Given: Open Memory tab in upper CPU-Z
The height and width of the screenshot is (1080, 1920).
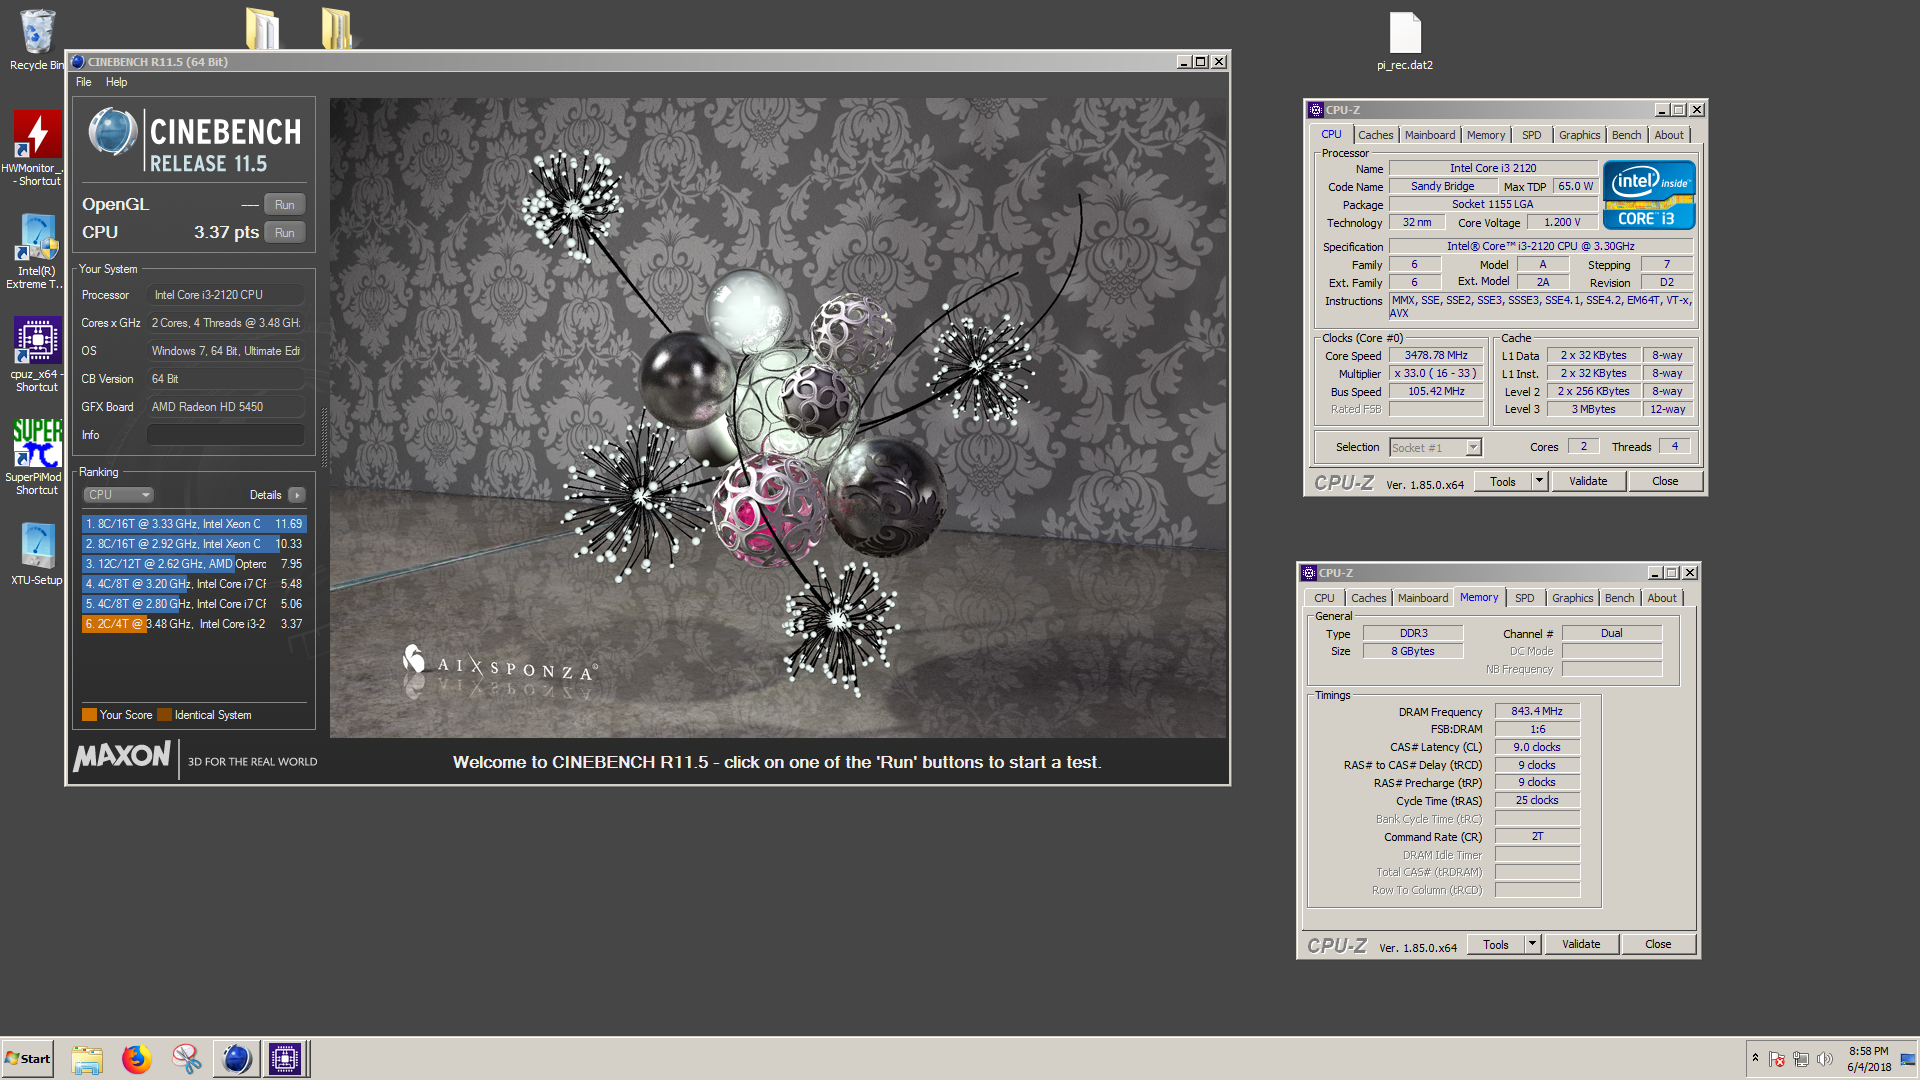Looking at the screenshot, I should pos(1486,135).
